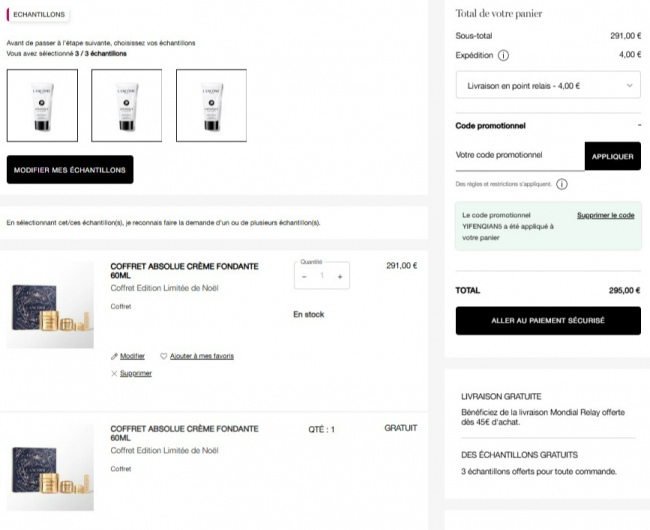Increase quantity with plus button
This screenshot has height=530, width=650.
pos(340,276)
